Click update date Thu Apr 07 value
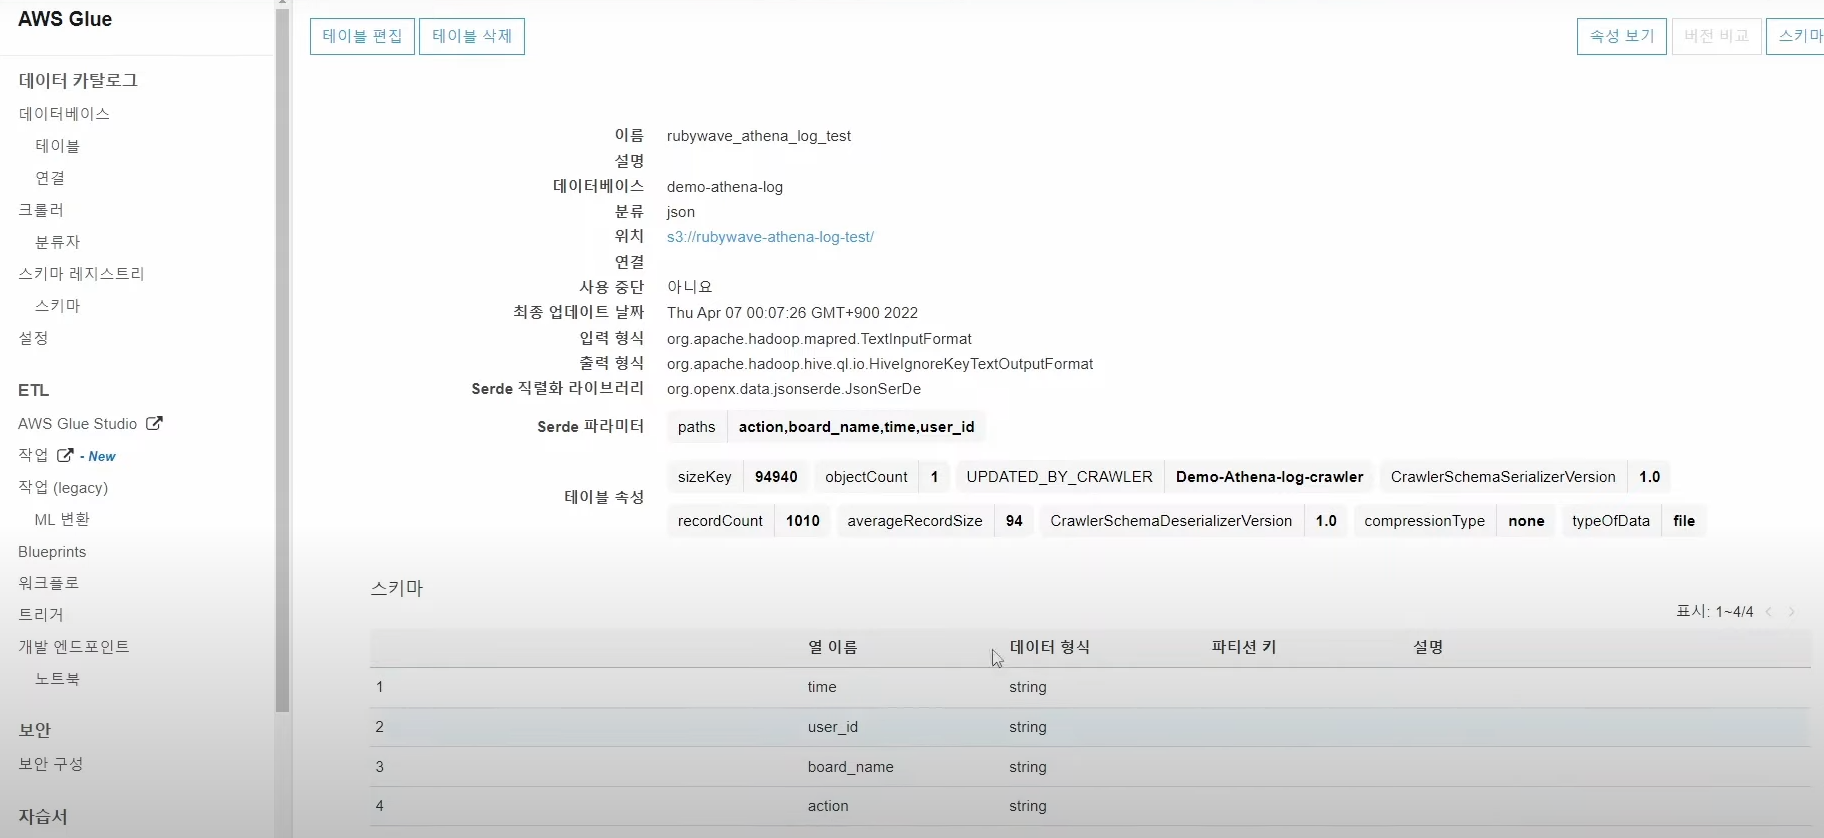 792,313
